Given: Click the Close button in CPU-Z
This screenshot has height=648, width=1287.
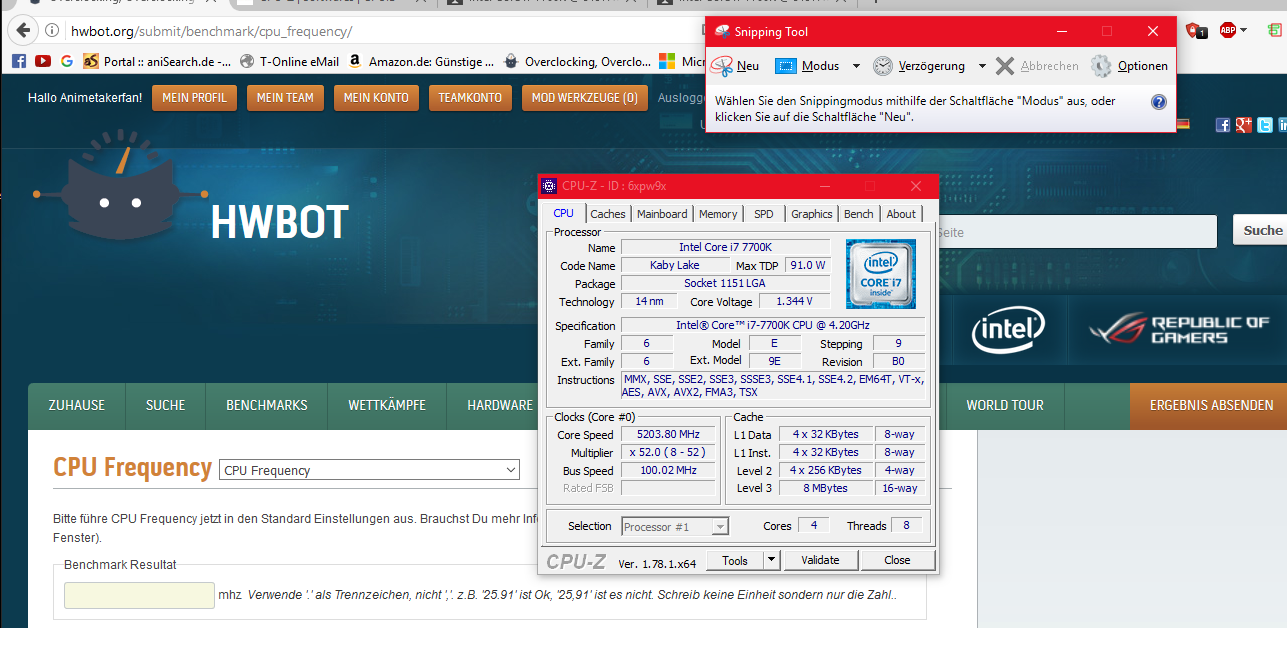Looking at the screenshot, I should click(x=897, y=560).
